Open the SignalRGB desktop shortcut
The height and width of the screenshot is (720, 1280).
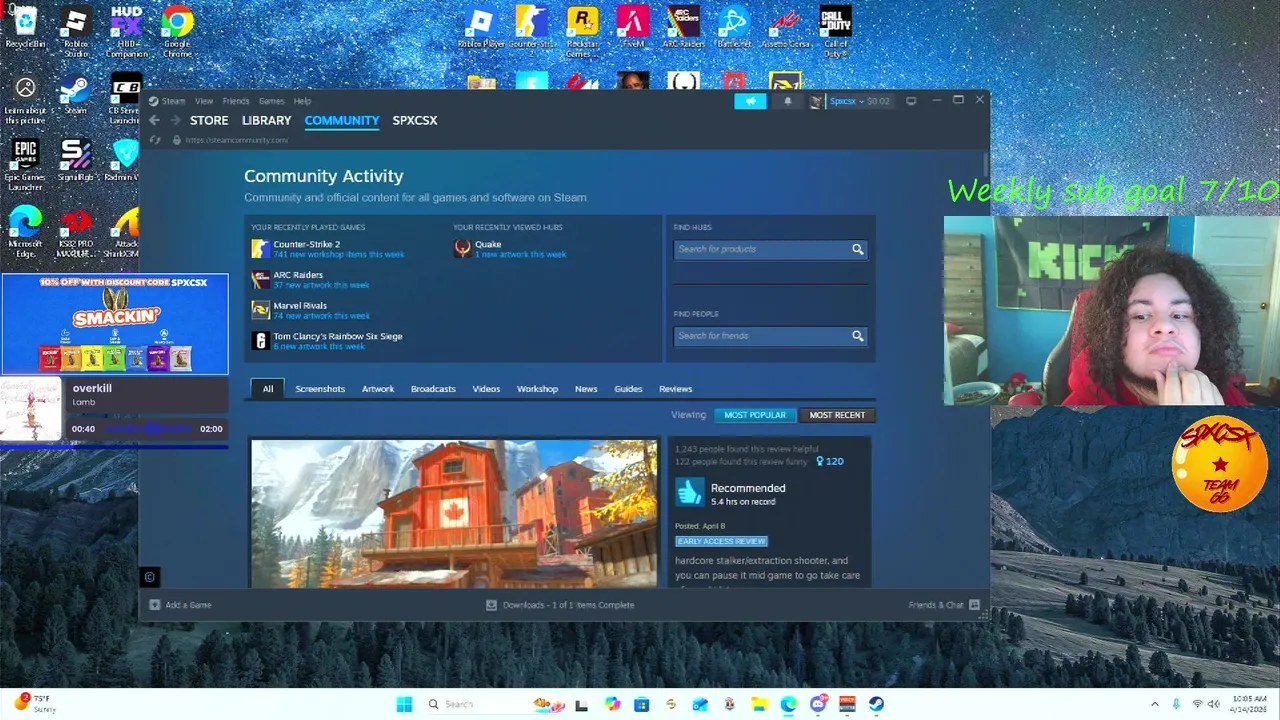click(x=76, y=160)
